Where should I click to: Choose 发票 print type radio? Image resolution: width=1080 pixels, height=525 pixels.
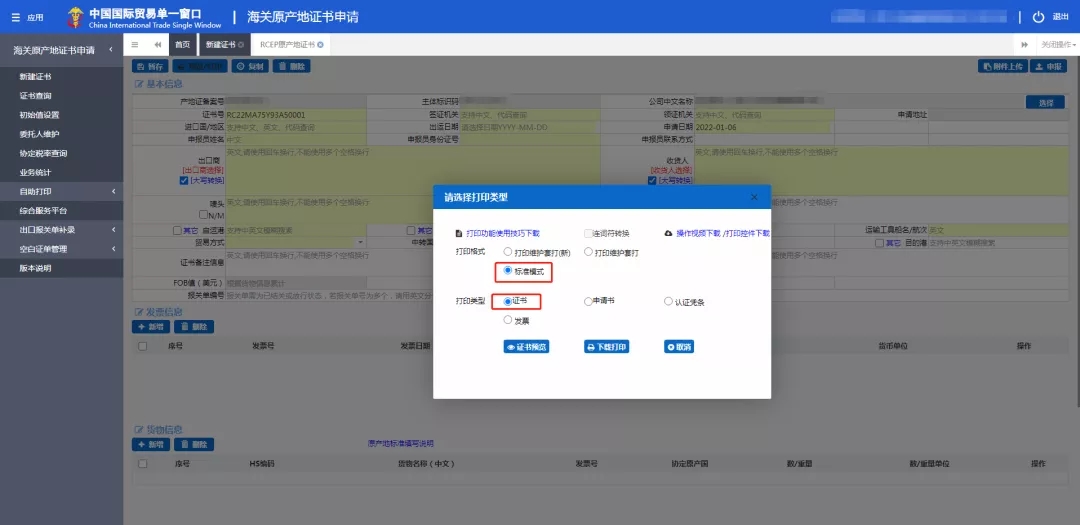pos(509,321)
